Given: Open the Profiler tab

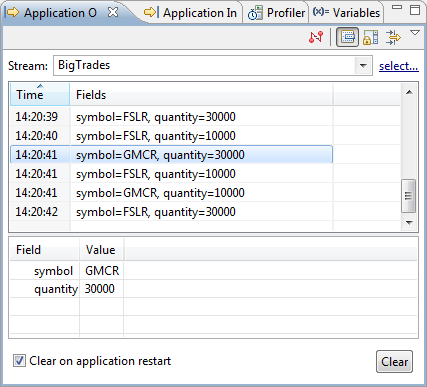Looking at the screenshot, I should [276, 13].
